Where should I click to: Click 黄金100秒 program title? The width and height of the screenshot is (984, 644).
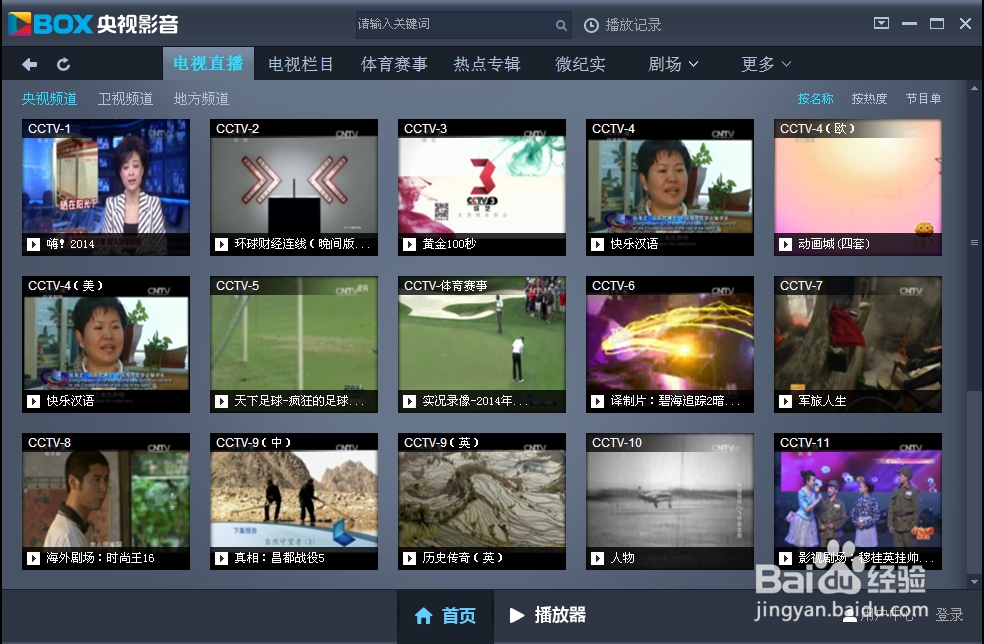coord(449,244)
